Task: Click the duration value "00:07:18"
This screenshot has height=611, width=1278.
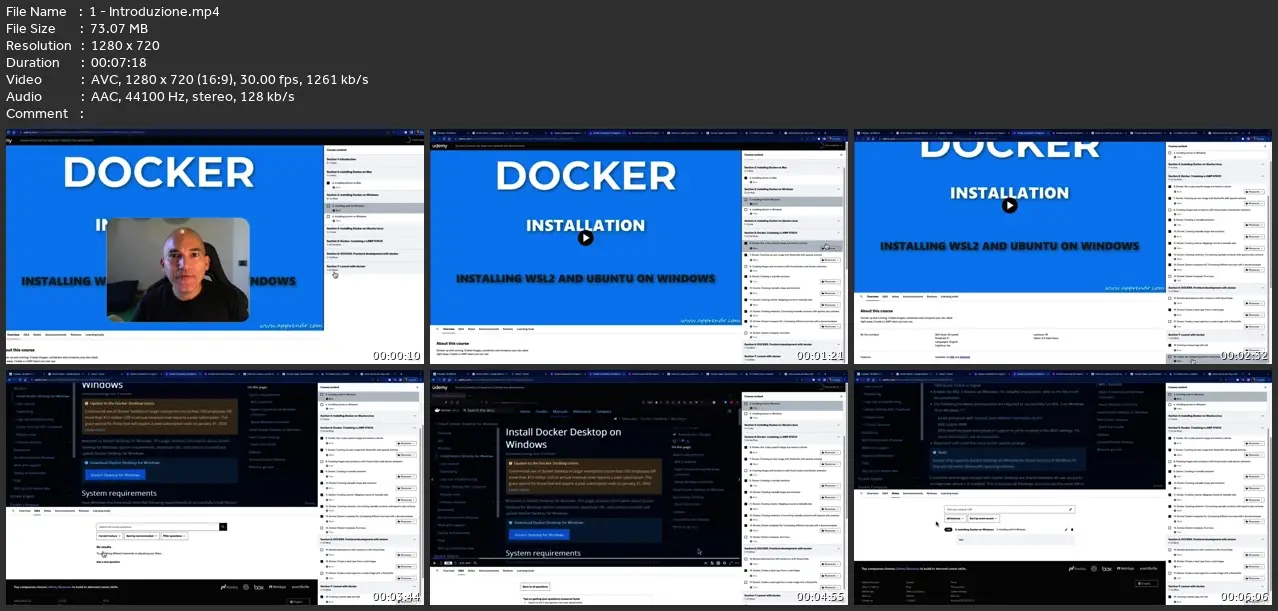Action: tap(118, 63)
